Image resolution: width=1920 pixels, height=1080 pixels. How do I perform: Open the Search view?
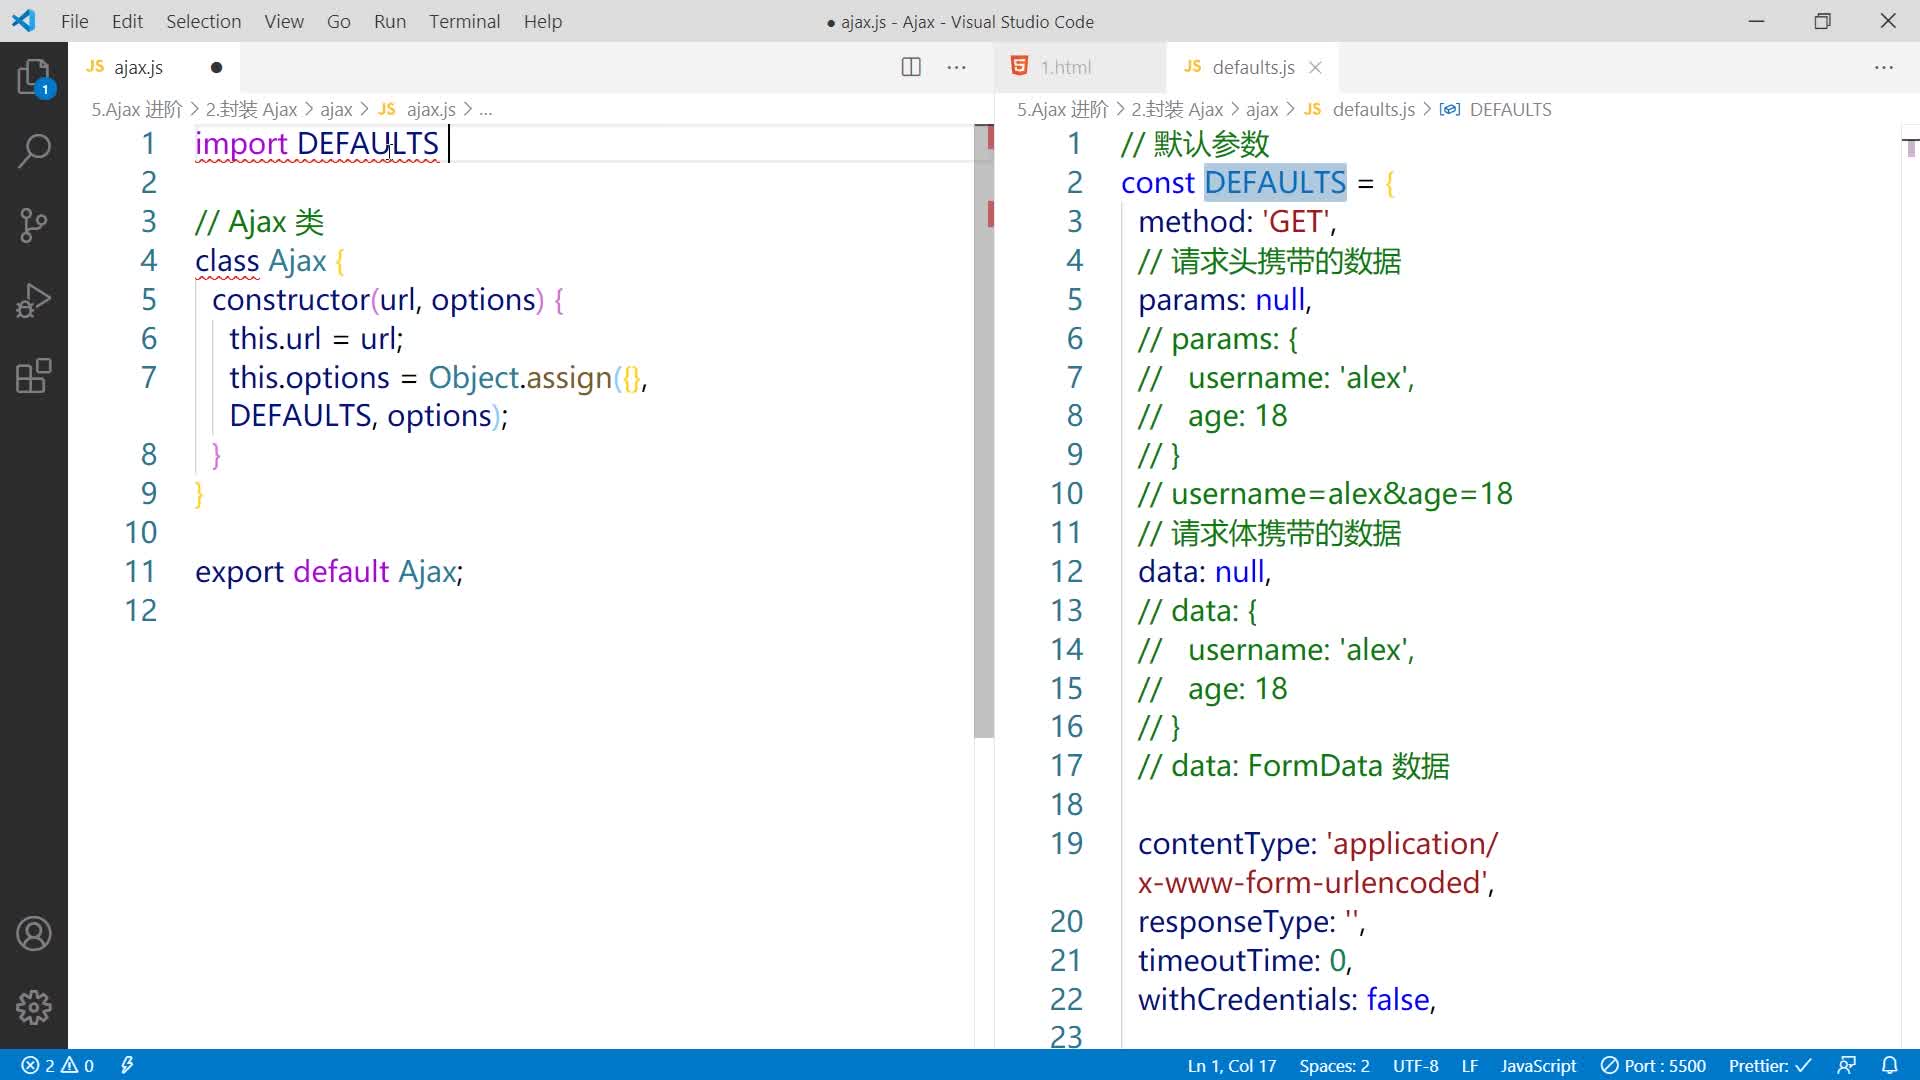(34, 151)
